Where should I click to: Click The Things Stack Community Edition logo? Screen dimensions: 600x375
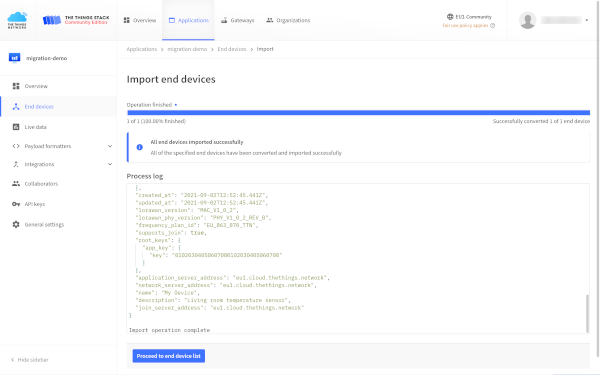click(76, 20)
